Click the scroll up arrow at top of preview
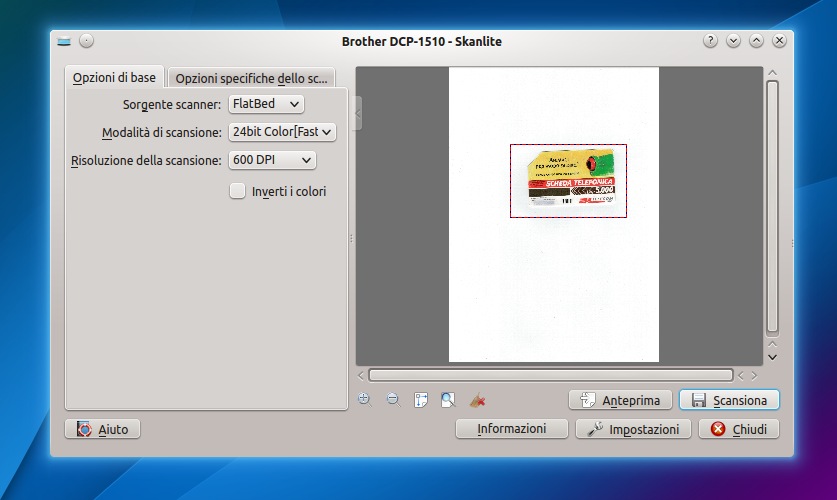 point(772,73)
